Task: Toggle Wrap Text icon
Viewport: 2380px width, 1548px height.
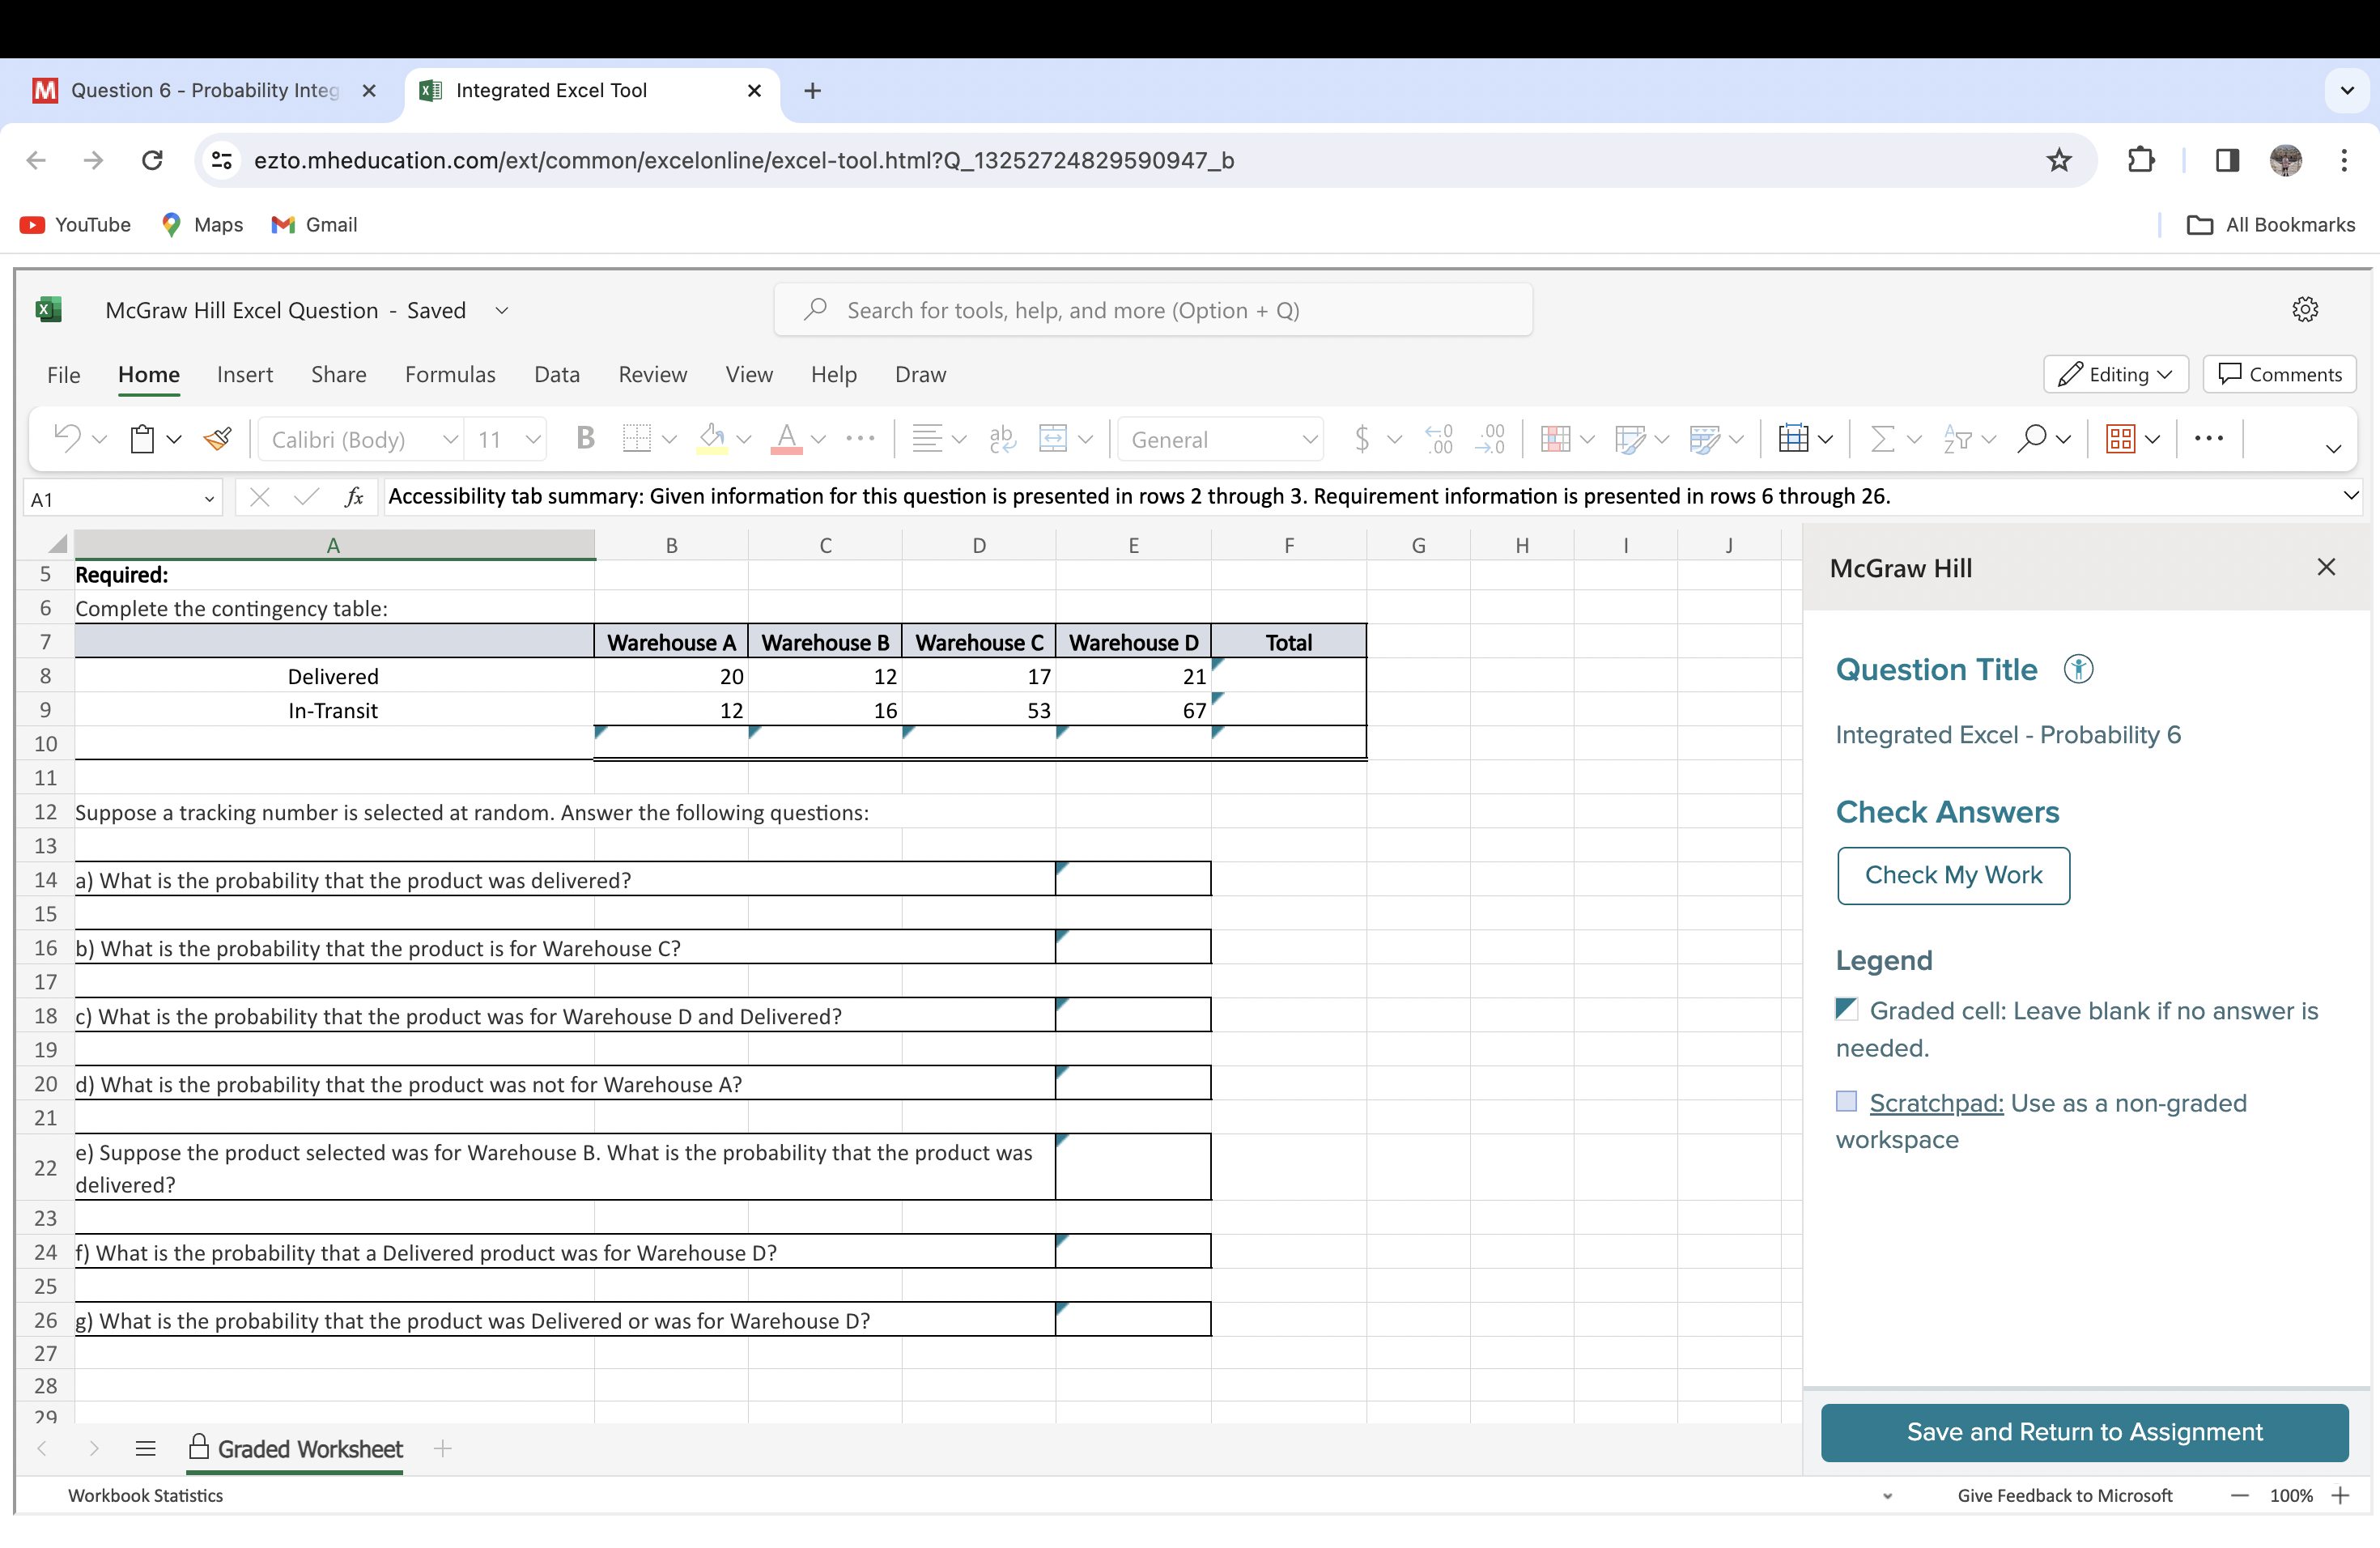Action: [x=1002, y=439]
